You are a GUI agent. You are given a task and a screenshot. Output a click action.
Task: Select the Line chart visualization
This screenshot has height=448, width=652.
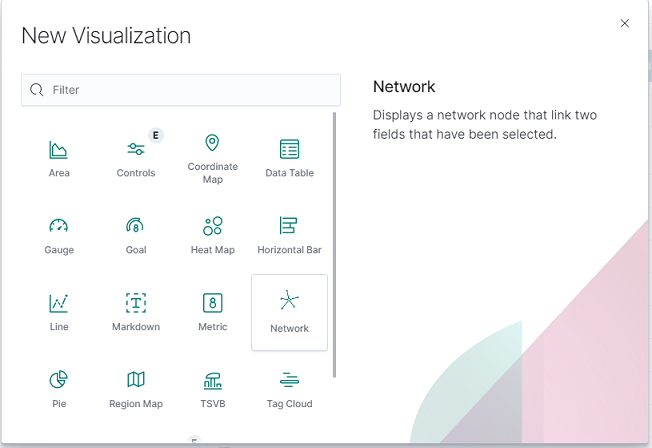(59, 312)
